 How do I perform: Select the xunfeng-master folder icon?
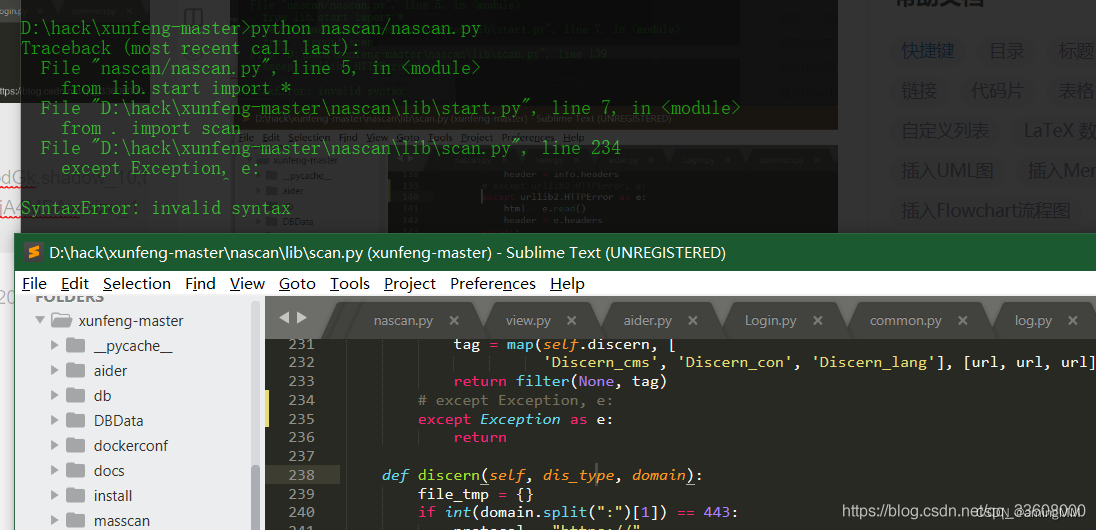62,320
